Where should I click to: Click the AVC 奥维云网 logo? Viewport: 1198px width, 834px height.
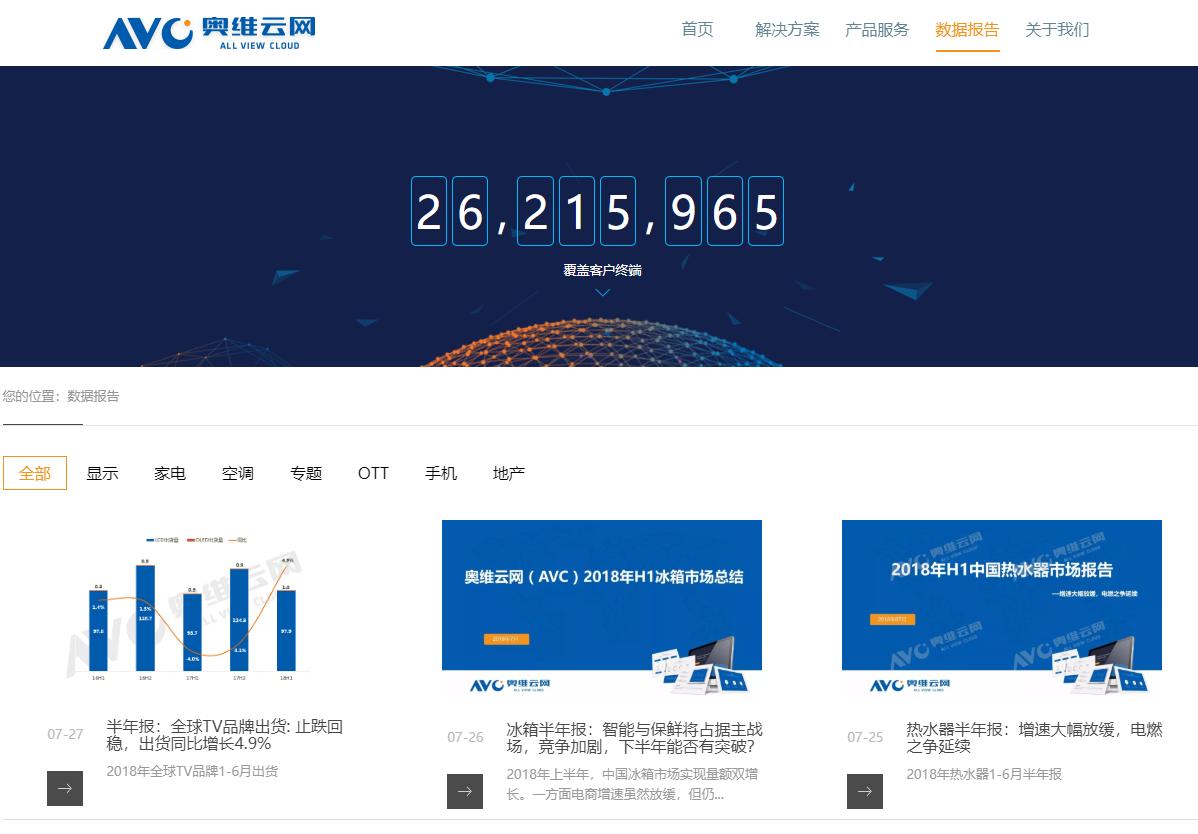coord(209,33)
